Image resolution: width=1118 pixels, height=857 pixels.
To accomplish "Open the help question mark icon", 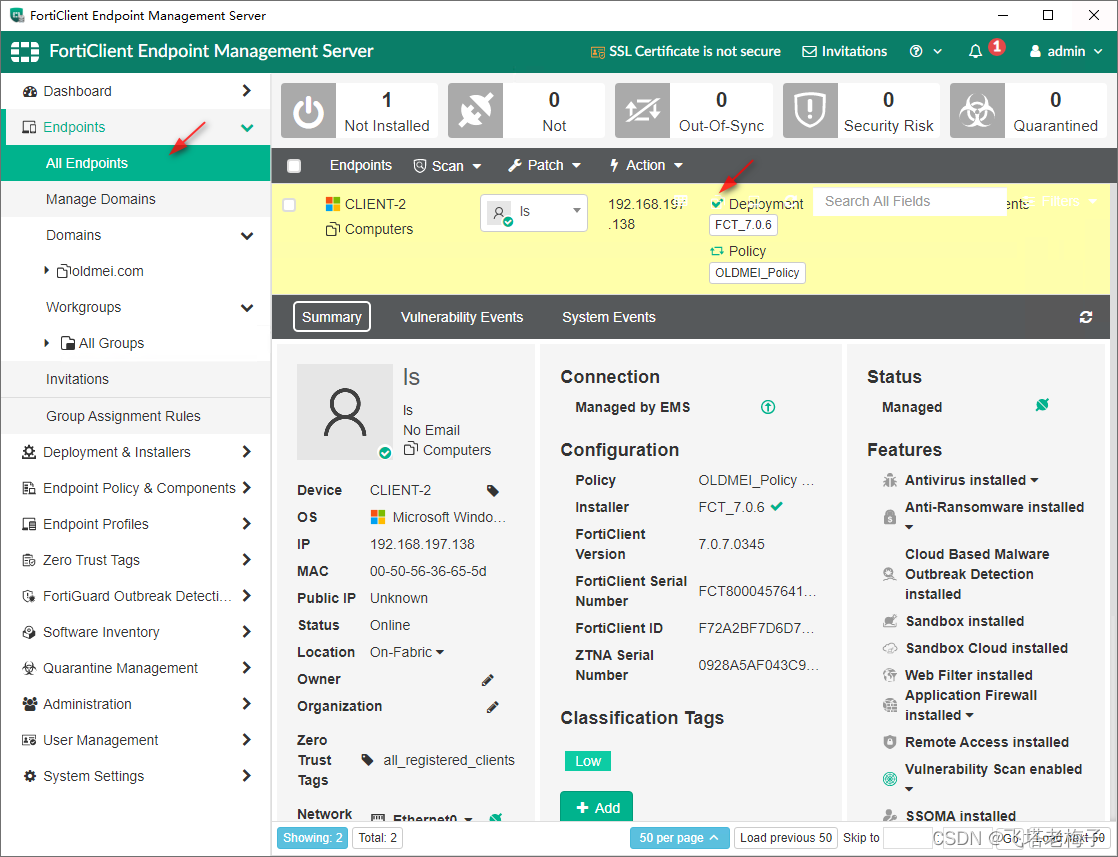I will pyautogui.click(x=916, y=51).
